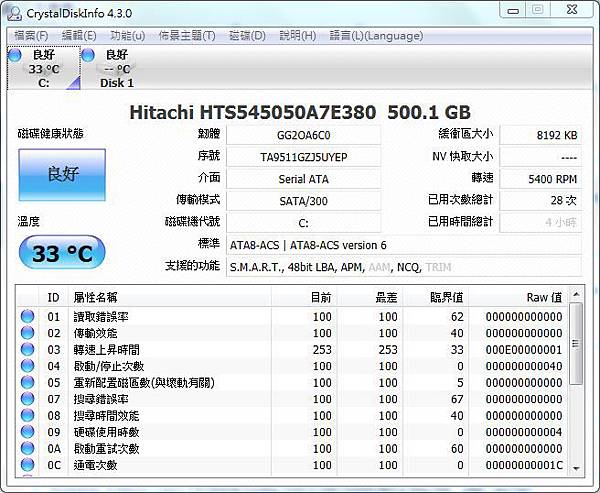Select the 硬碟使用時數 attribute row
This screenshot has height=493, width=600.
click(292, 432)
